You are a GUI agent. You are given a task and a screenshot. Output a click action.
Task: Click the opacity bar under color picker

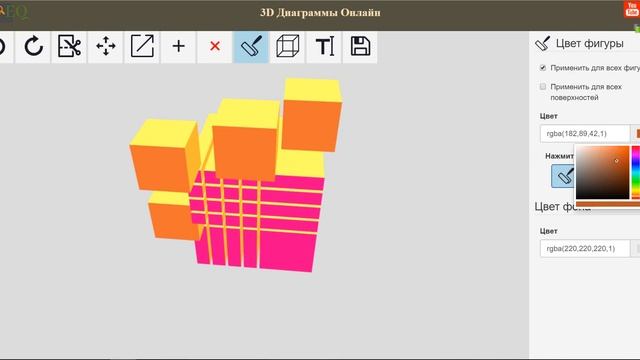(608, 204)
